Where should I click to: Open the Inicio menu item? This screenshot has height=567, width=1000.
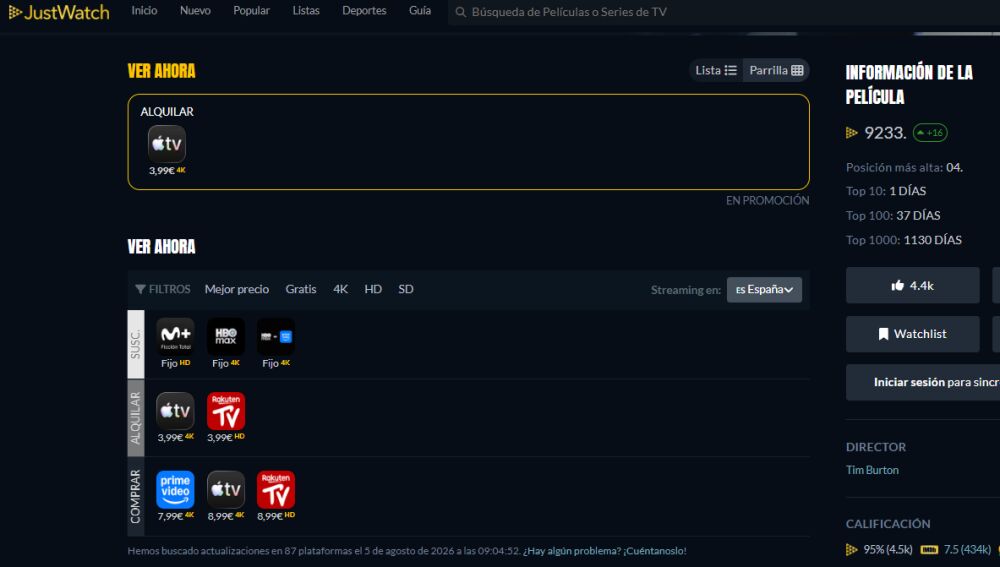pyautogui.click(x=144, y=11)
